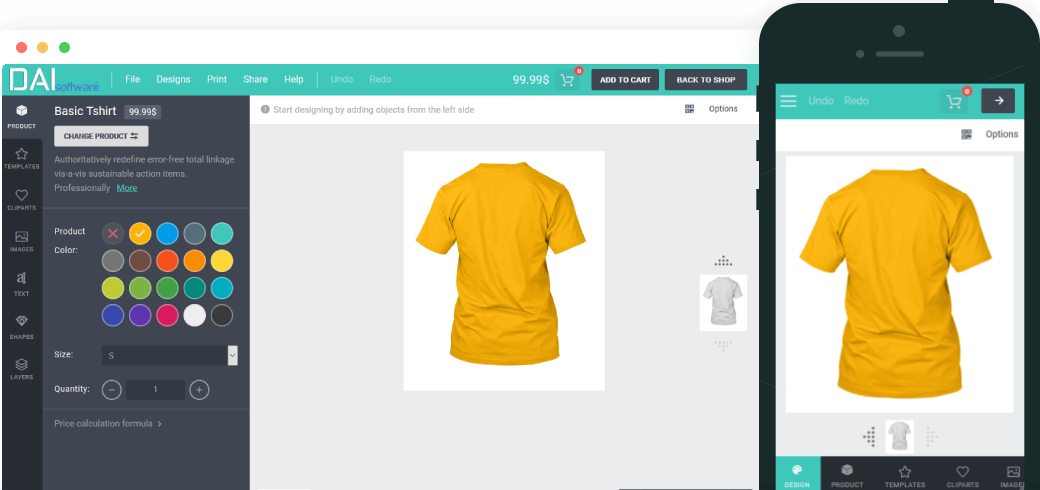Select the purple color swatch
The width and height of the screenshot is (1040, 490).
[x=140, y=315]
